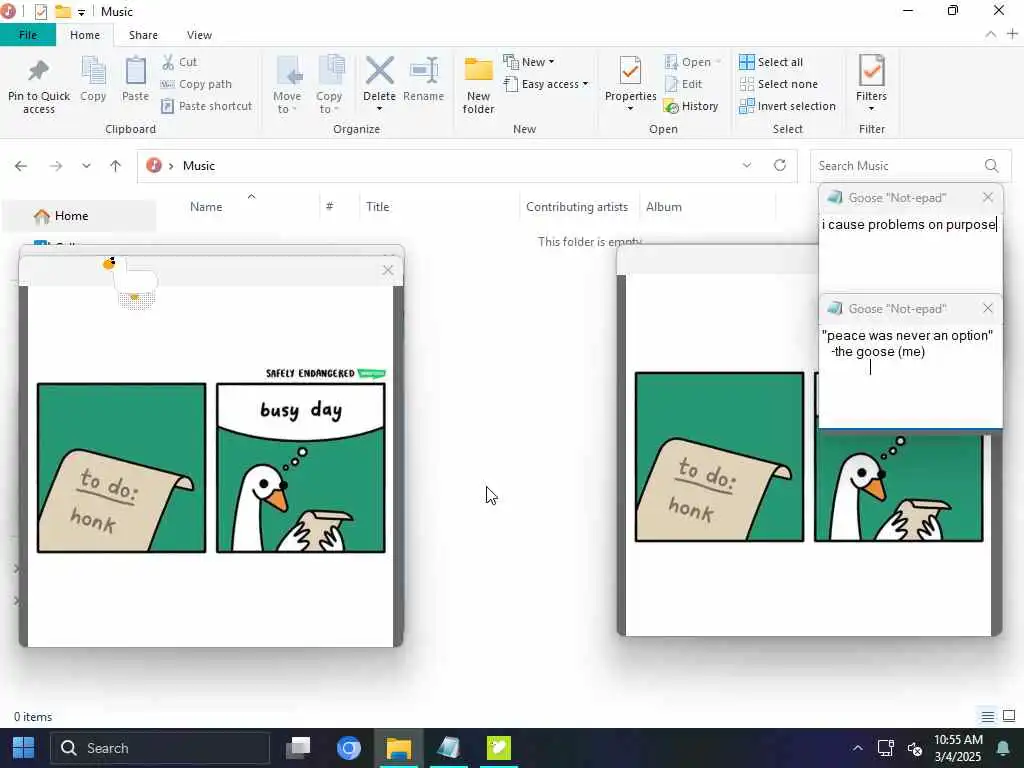Open the notifications bell
This screenshot has width=1024, height=768.
click(x=1003, y=748)
